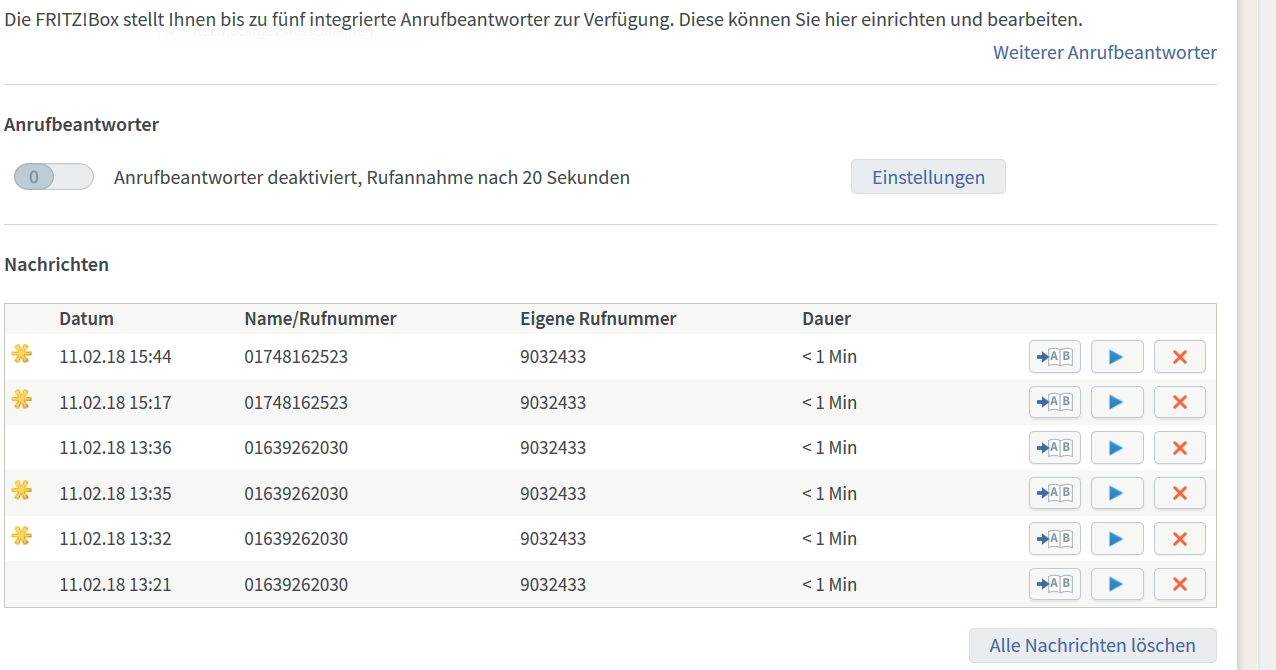Play the message from 11.02.18 15:17
The width and height of the screenshot is (1276, 670).
1116,402
